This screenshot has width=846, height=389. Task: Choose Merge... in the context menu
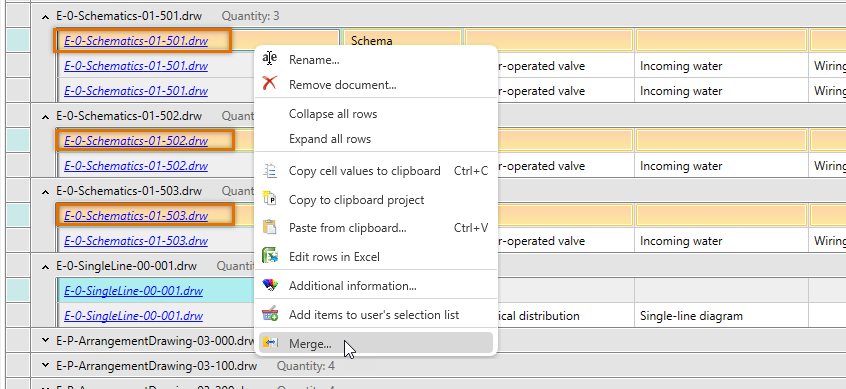pyautogui.click(x=376, y=343)
